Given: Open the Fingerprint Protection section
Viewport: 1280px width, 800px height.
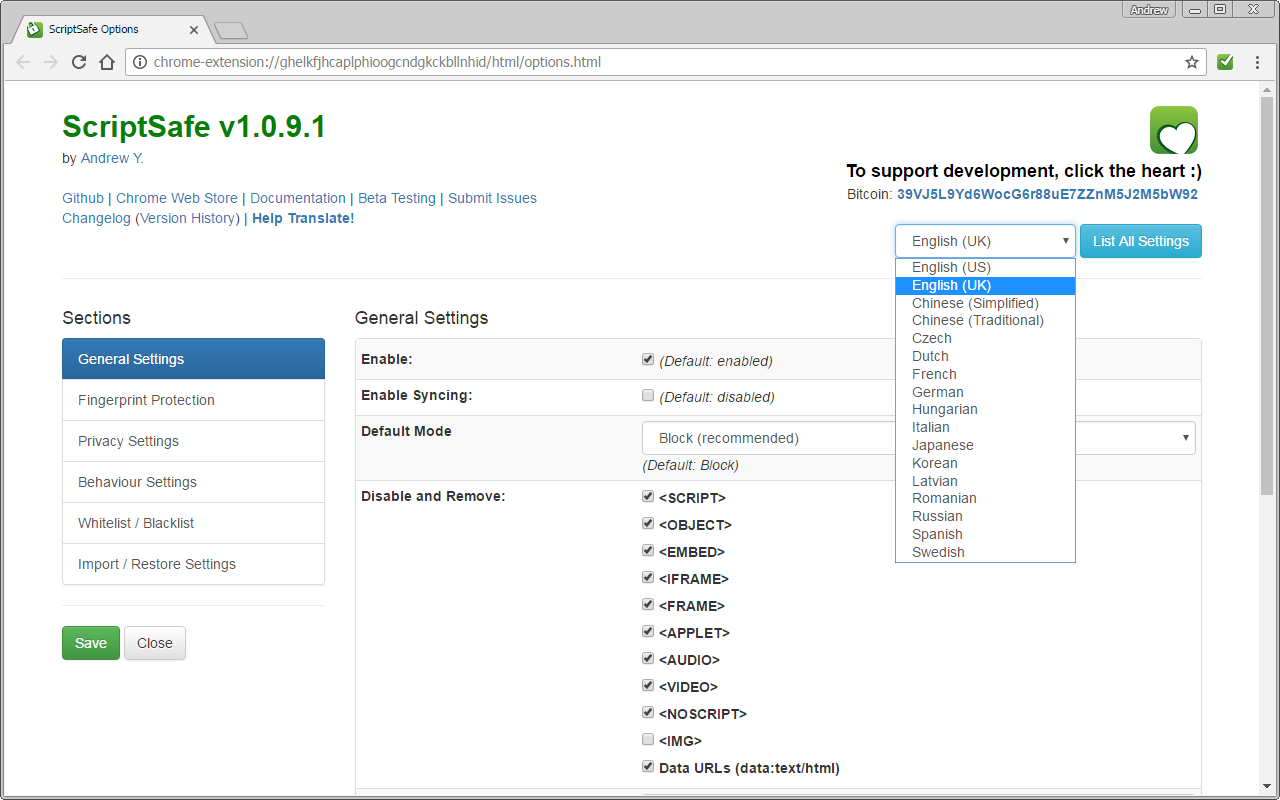Looking at the screenshot, I should tap(193, 400).
